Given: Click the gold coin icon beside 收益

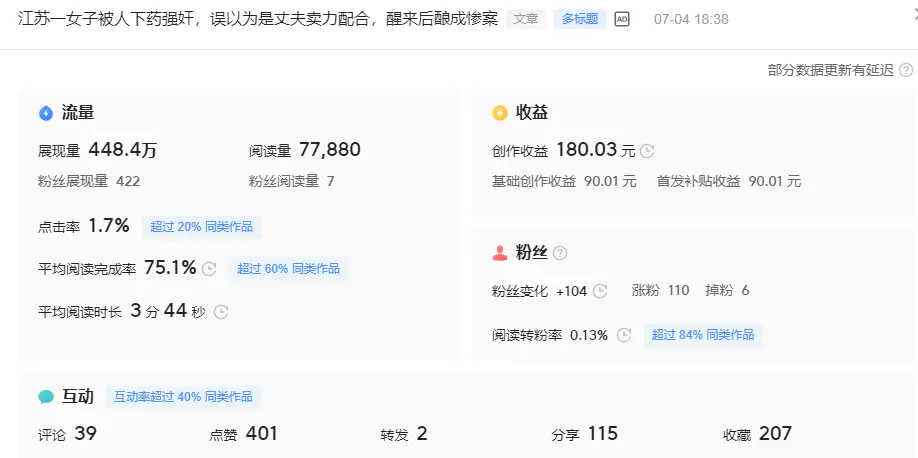Looking at the screenshot, I should [x=499, y=113].
